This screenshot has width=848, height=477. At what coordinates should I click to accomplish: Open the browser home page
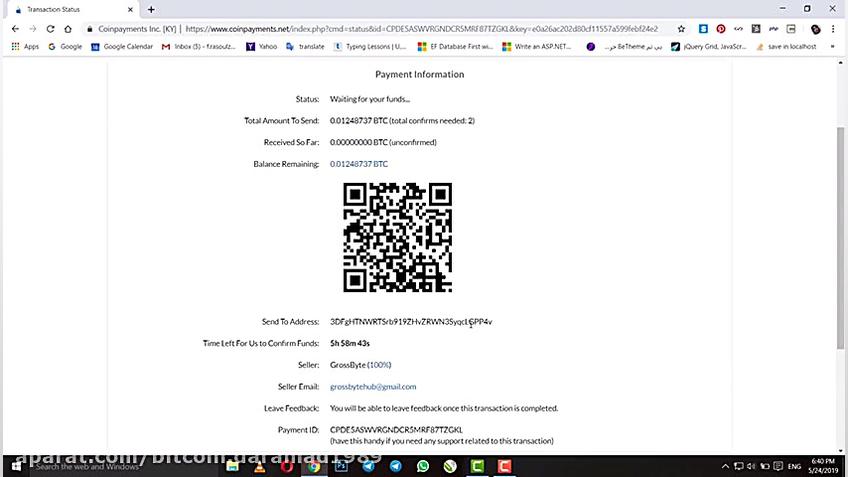(68, 29)
